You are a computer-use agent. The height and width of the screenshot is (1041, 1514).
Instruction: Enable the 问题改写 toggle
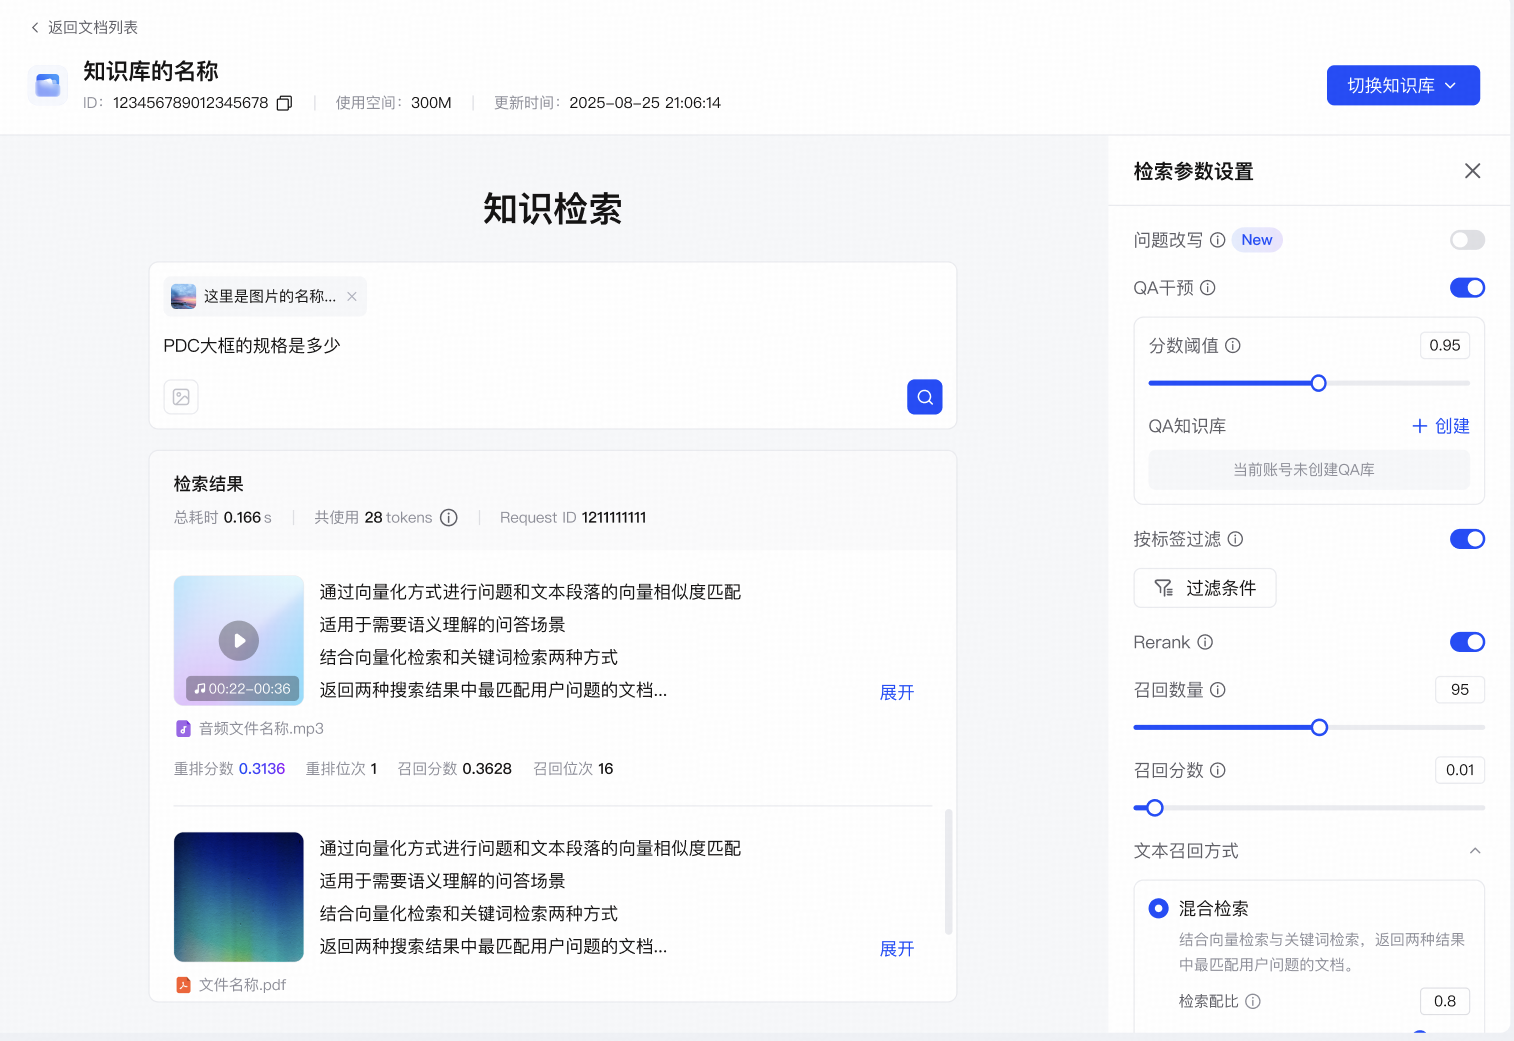click(1467, 240)
